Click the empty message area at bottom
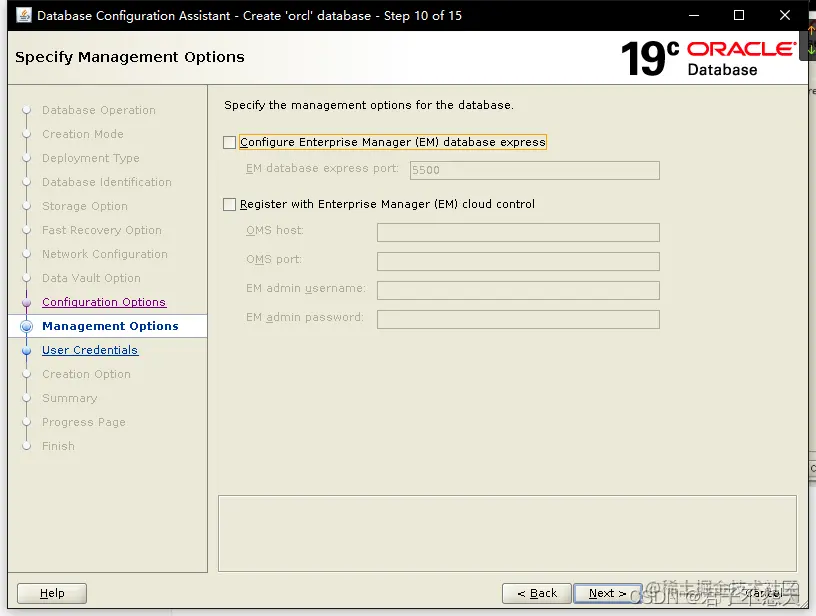The height and width of the screenshot is (616, 816). tap(507, 534)
